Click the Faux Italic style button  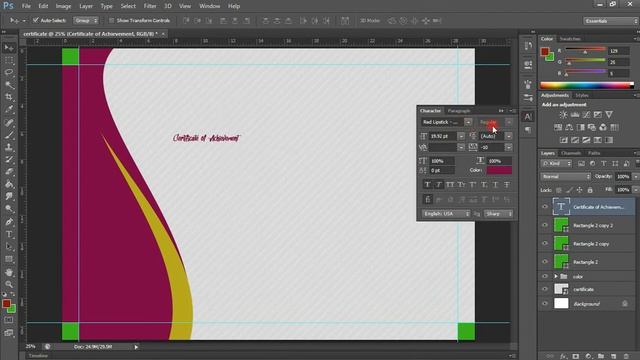(438, 185)
